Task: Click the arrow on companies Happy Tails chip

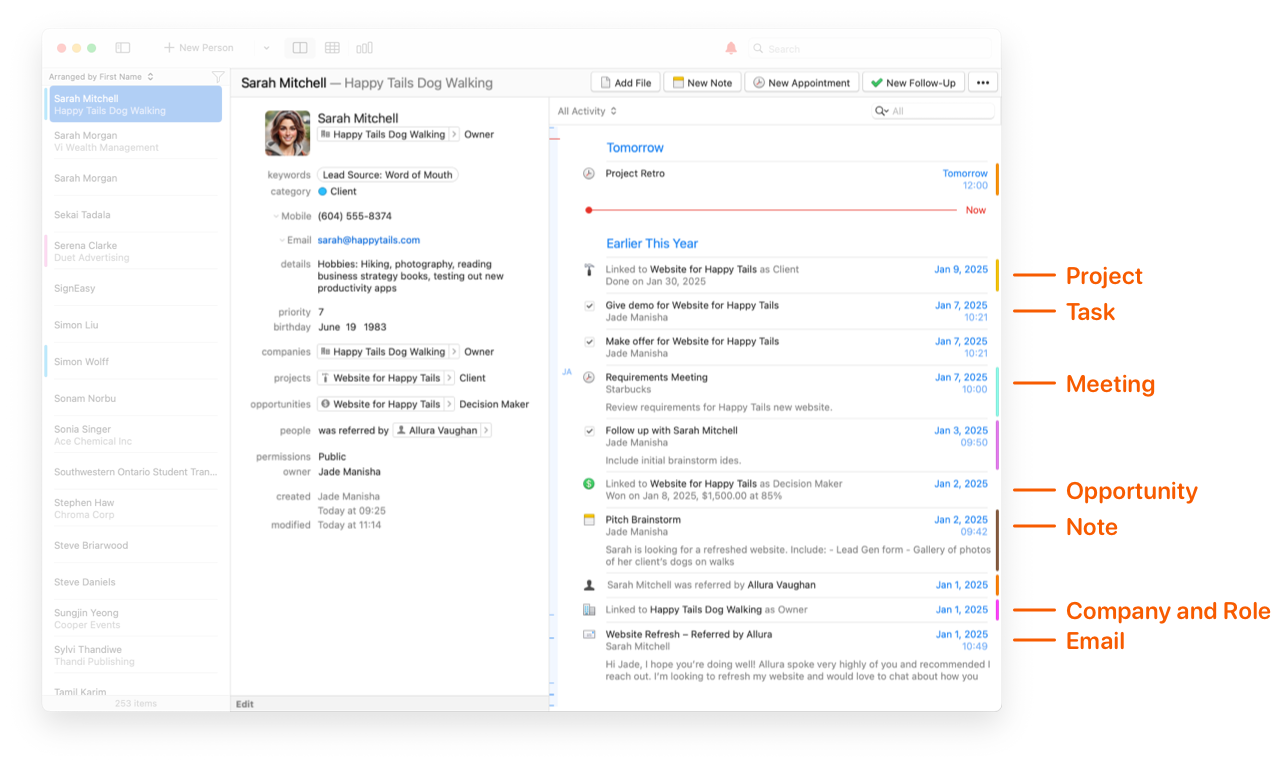Action: pos(454,352)
